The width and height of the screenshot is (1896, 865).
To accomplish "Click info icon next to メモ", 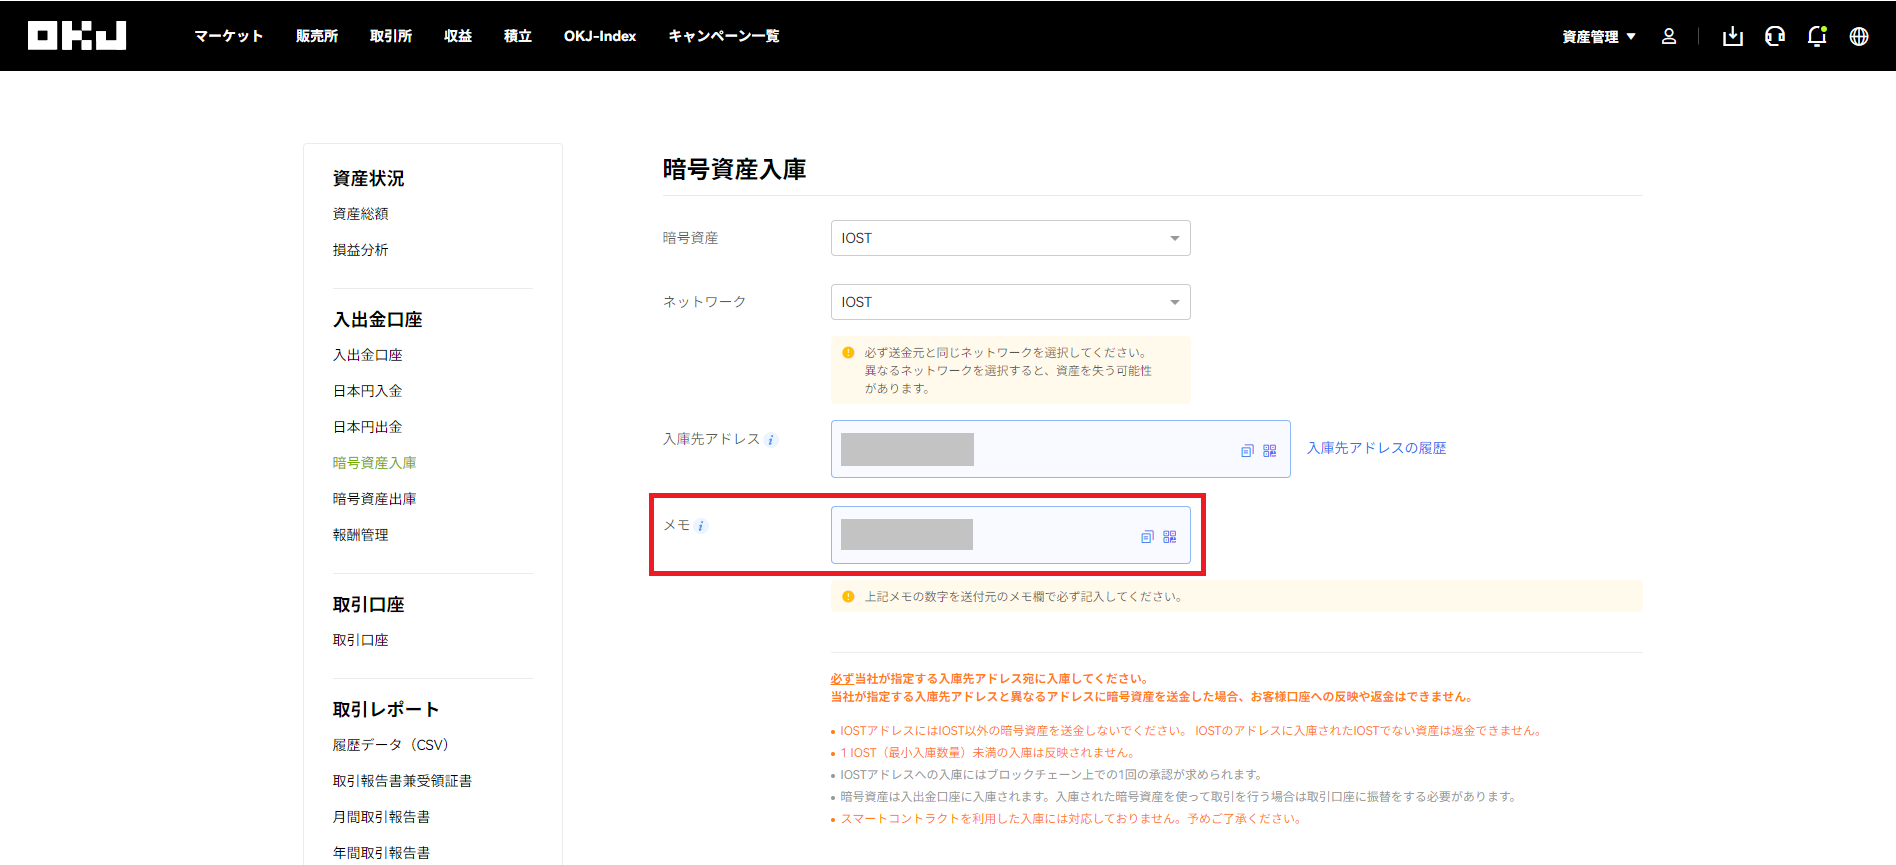I will [x=701, y=526].
